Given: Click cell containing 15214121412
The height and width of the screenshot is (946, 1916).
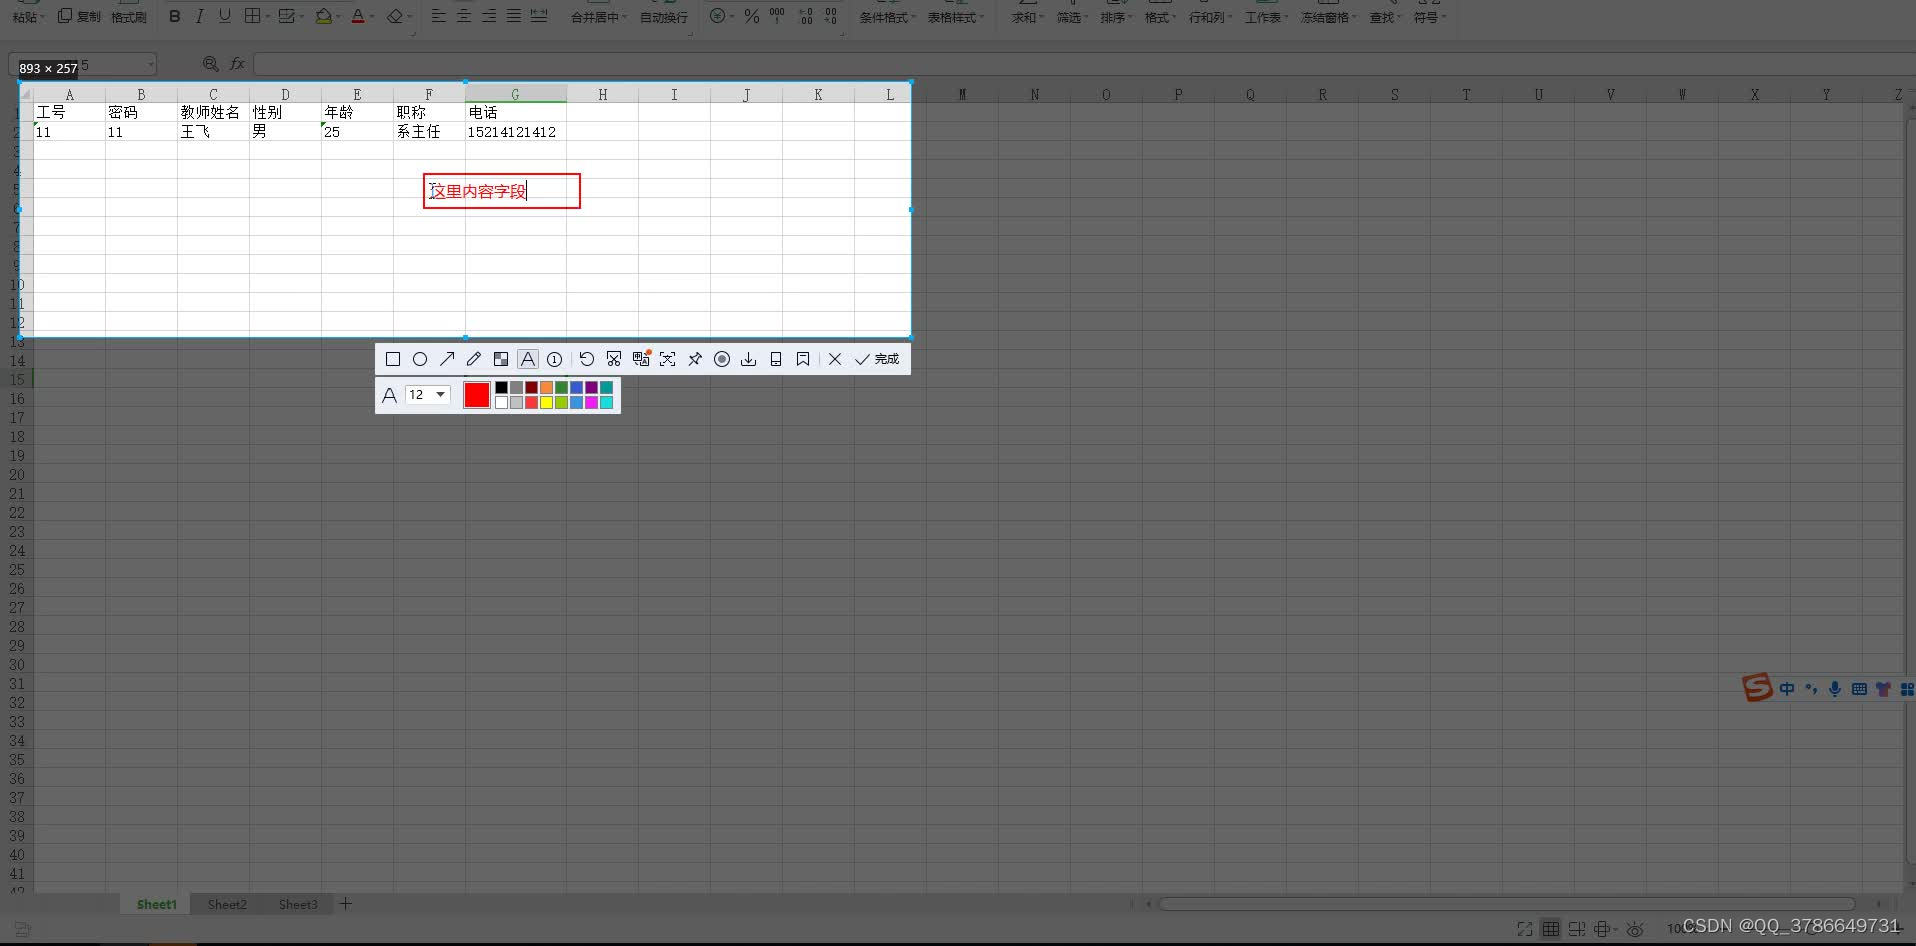Looking at the screenshot, I should (x=515, y=132).
